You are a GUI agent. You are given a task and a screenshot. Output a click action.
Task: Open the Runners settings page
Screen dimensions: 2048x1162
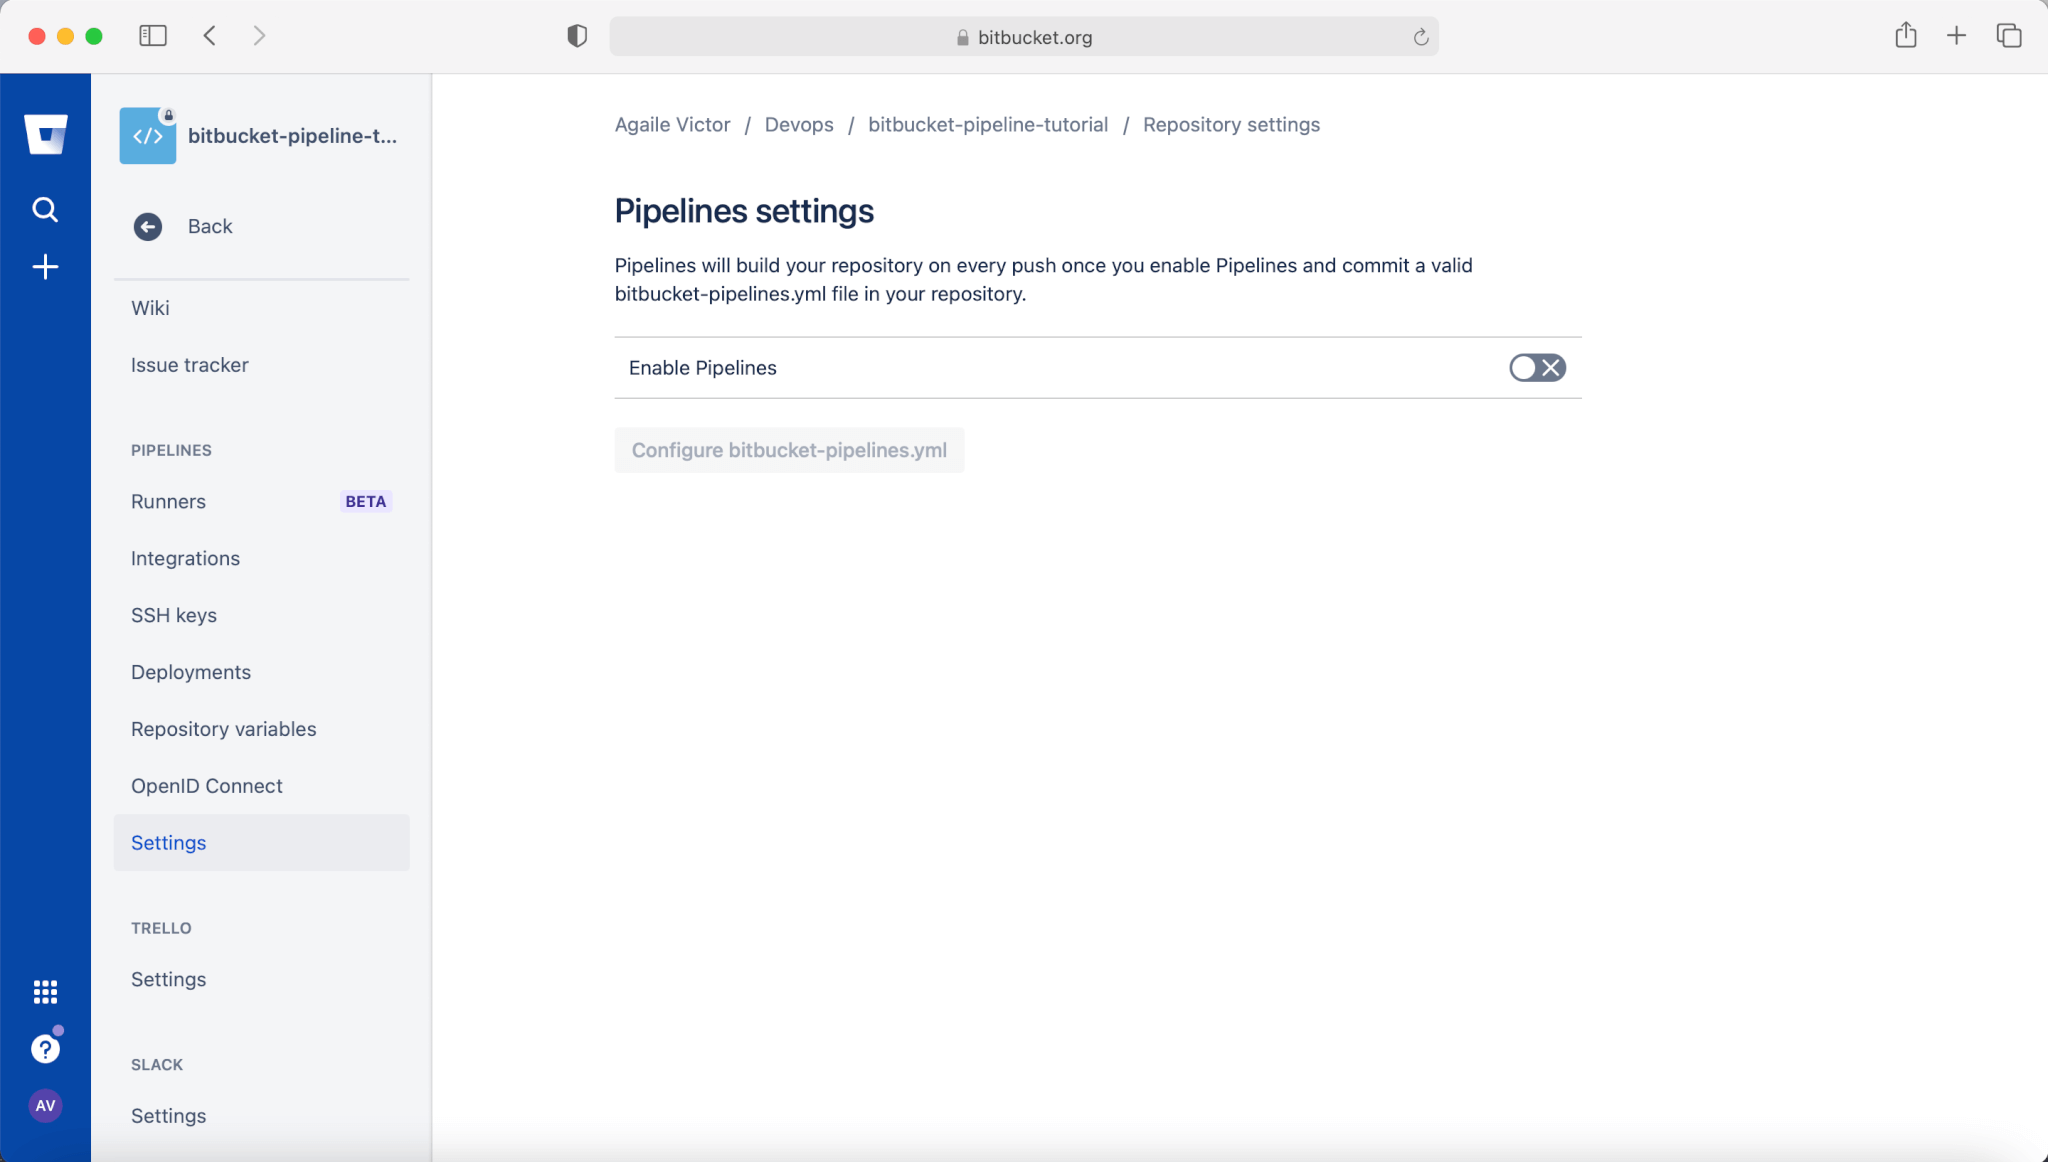(168, 501)
